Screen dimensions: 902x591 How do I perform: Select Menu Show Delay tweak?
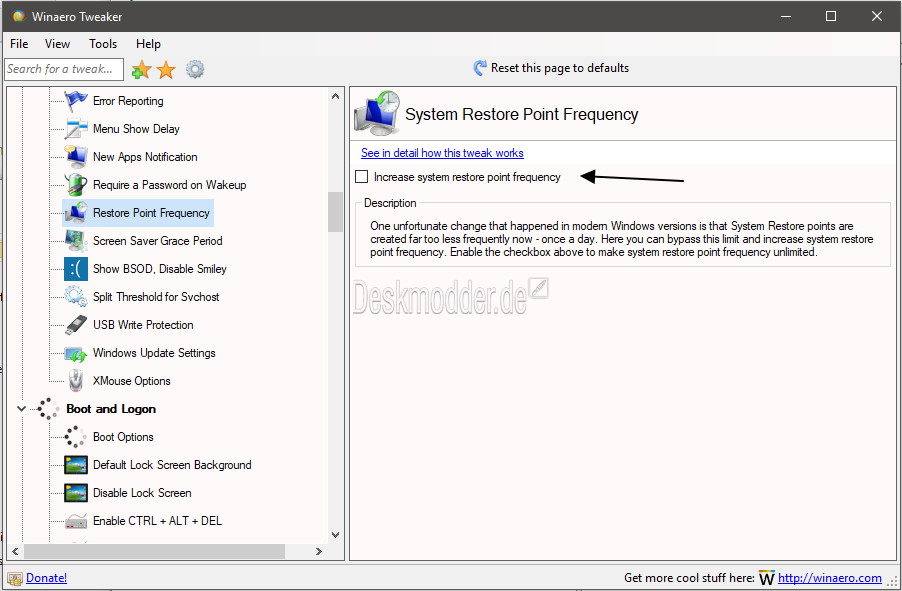coord(136,129)
